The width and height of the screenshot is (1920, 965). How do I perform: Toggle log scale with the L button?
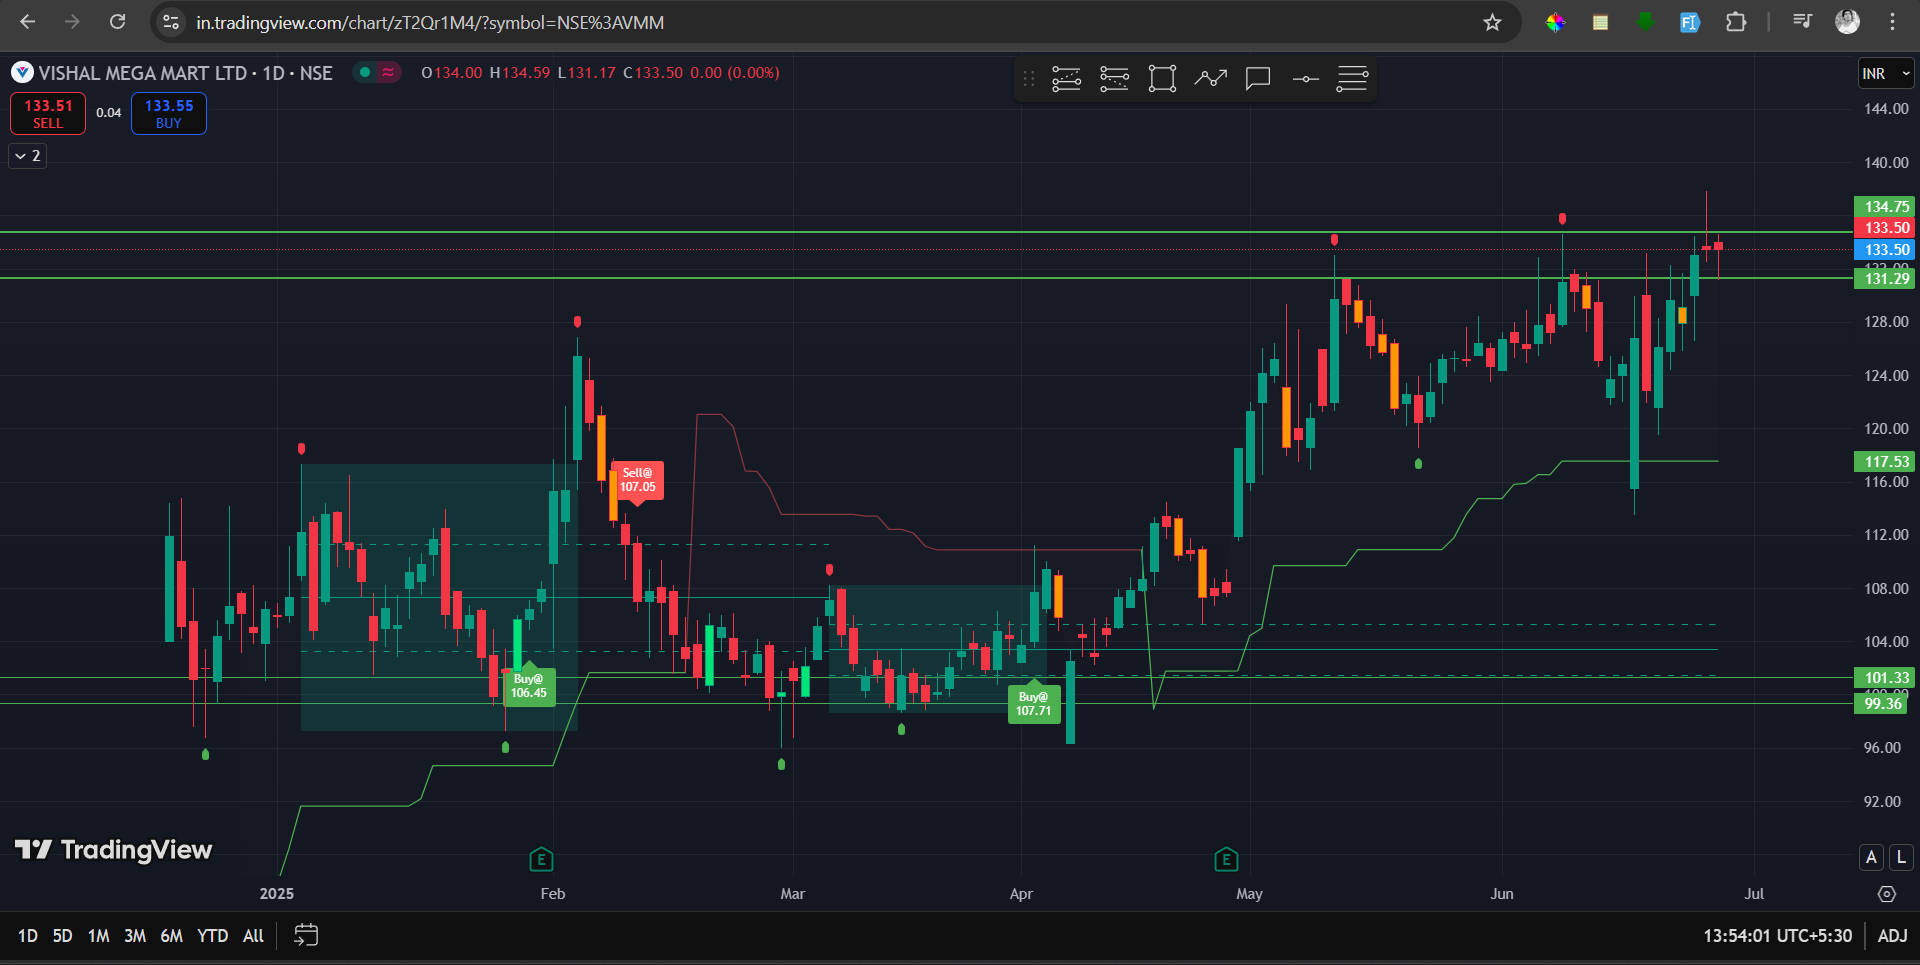click(1901, 857)
